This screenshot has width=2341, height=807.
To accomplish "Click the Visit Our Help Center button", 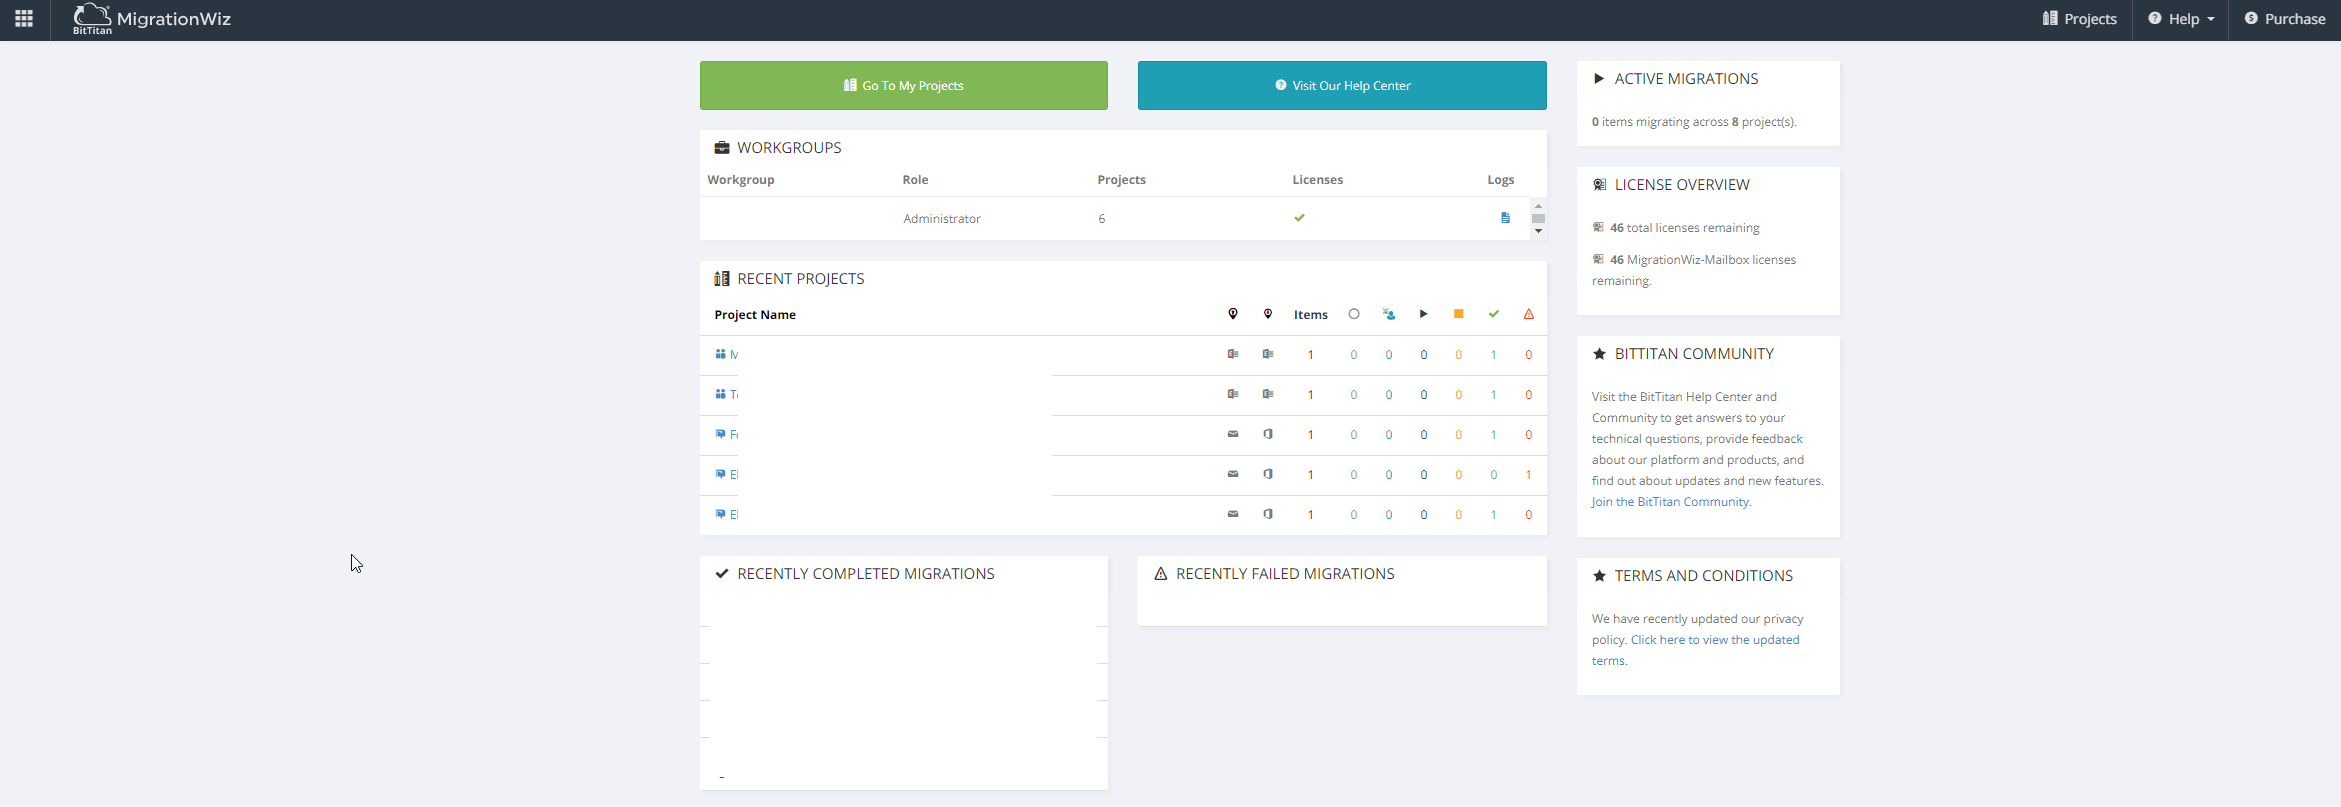I will click(x=1342, y=86).
